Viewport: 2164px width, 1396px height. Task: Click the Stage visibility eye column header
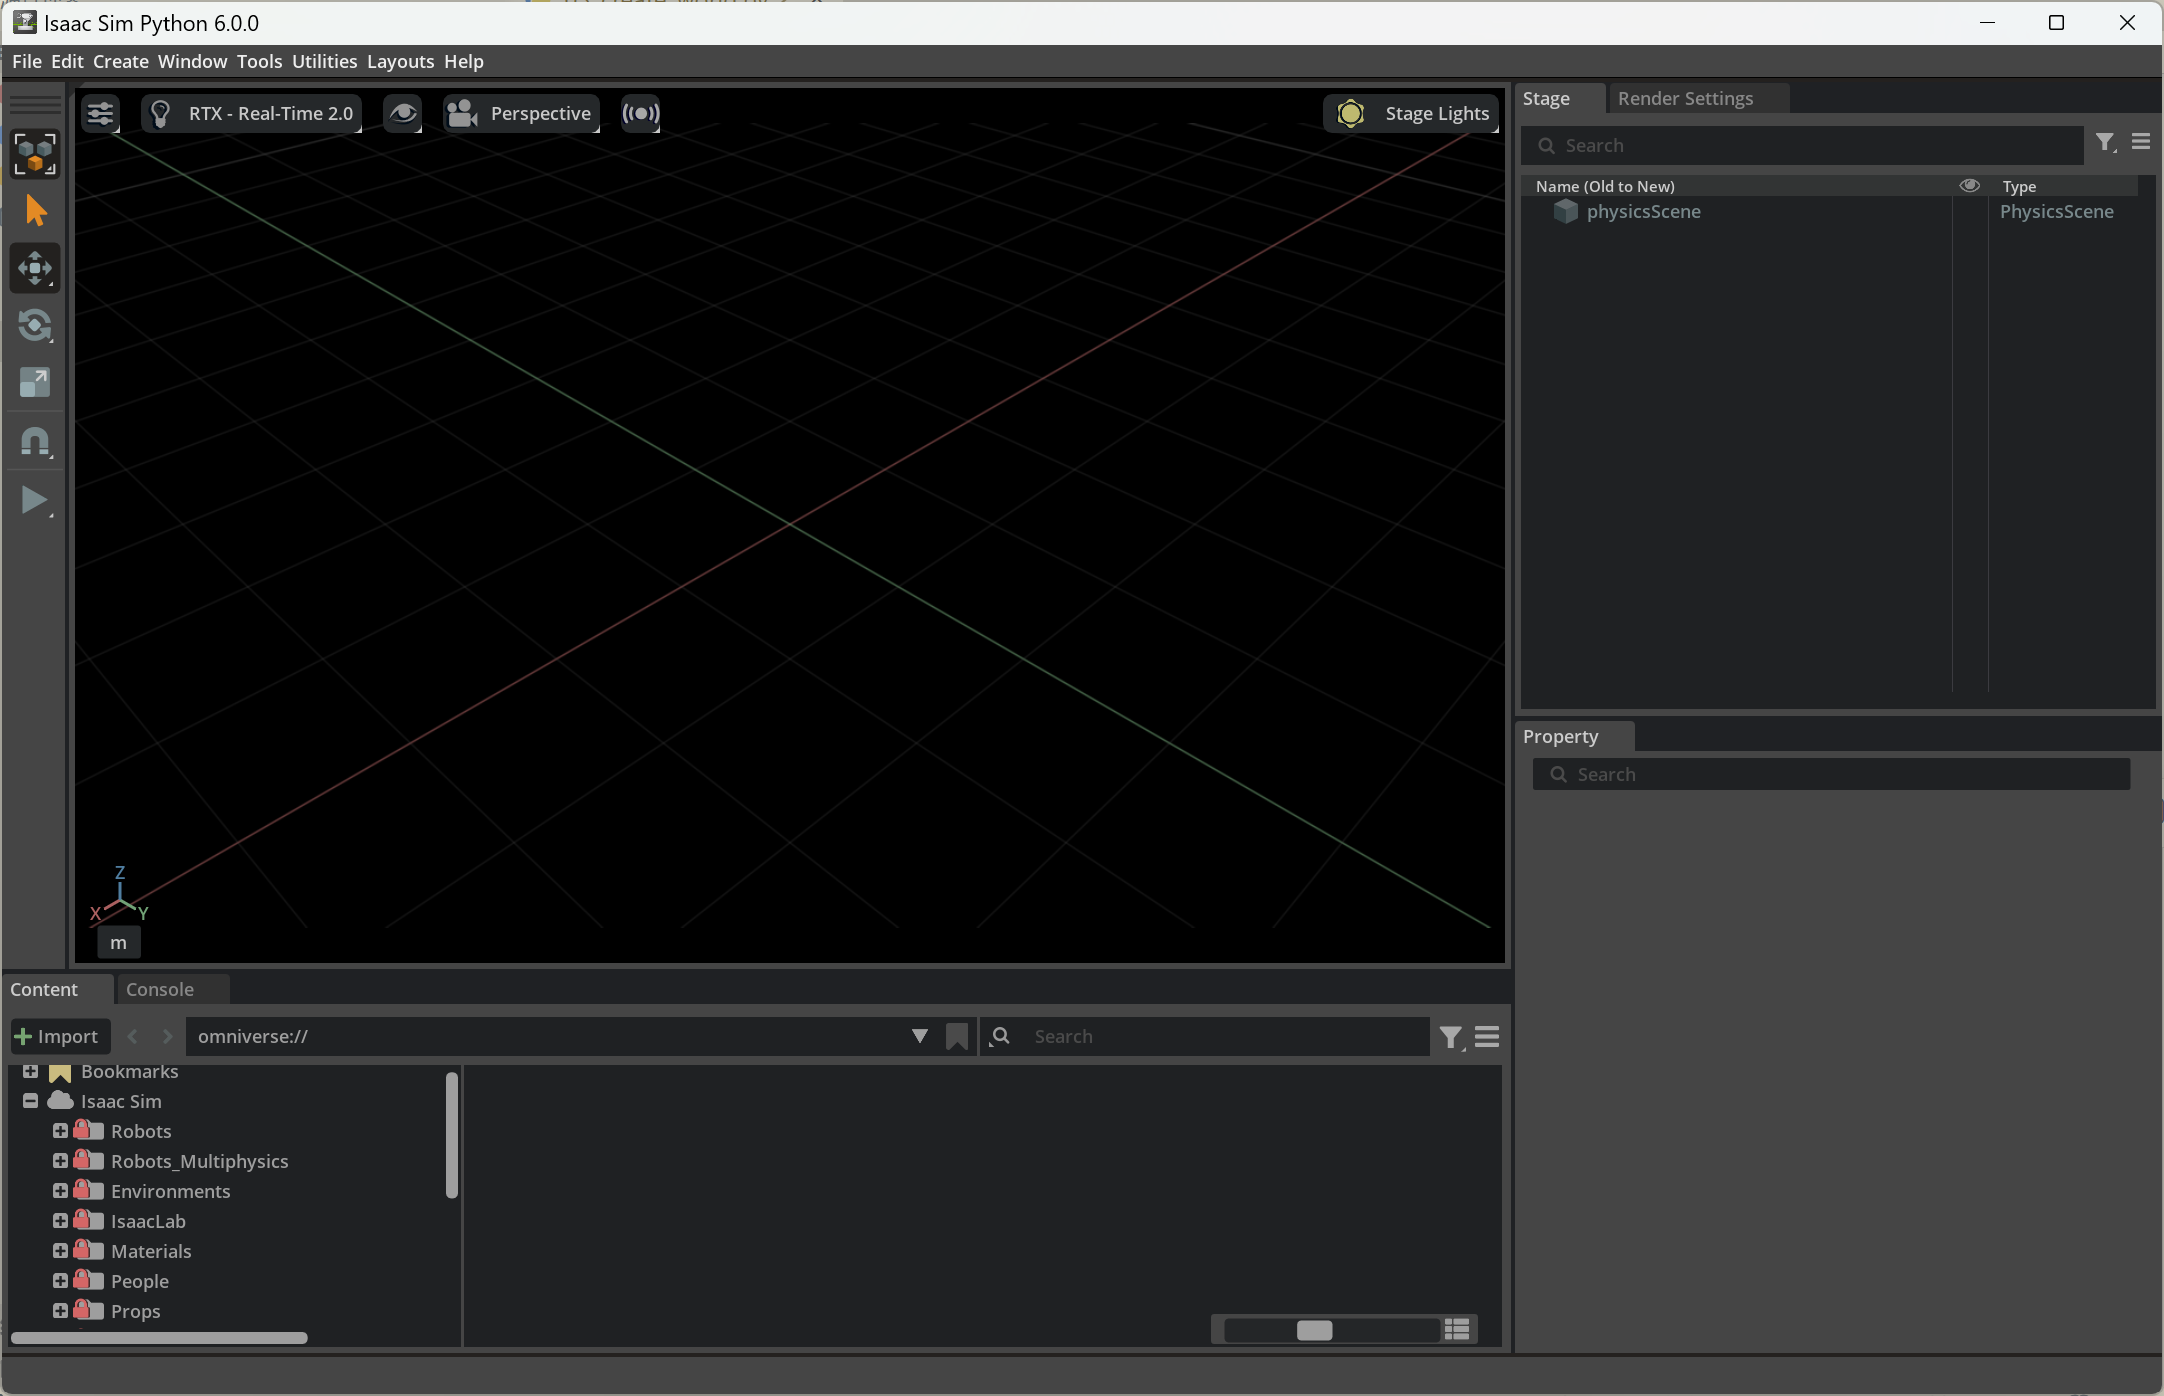(x=1969, y=185)
